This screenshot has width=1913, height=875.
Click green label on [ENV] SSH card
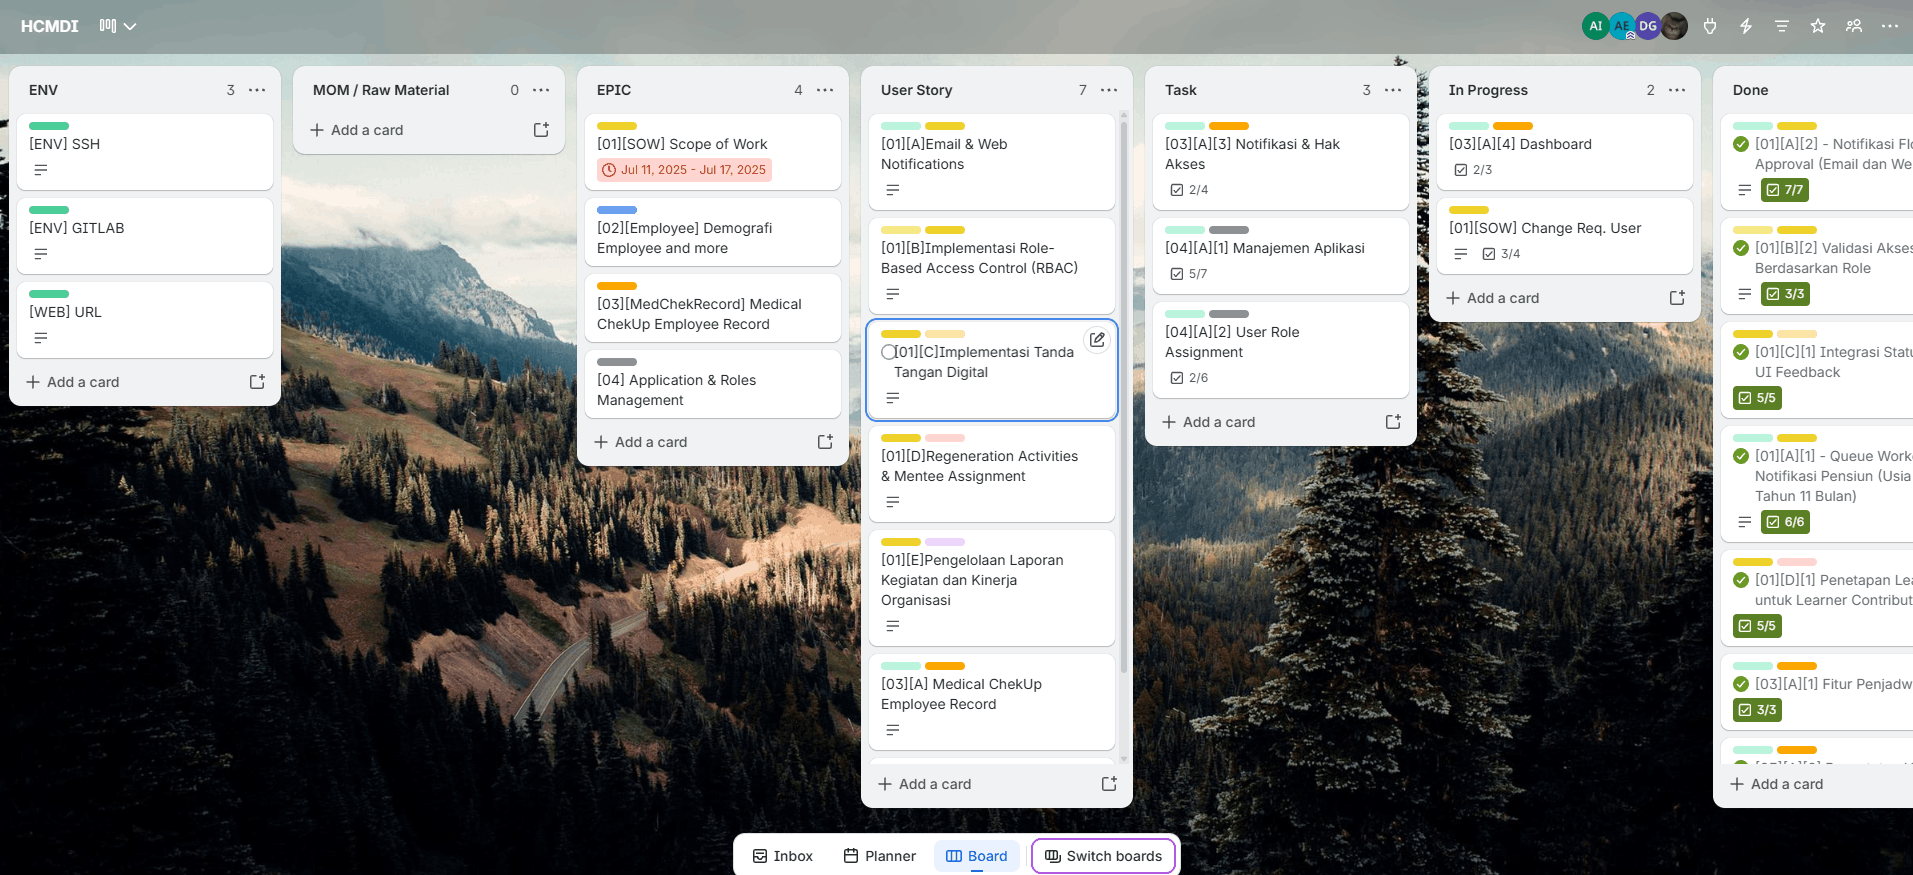tap(49, 126)
